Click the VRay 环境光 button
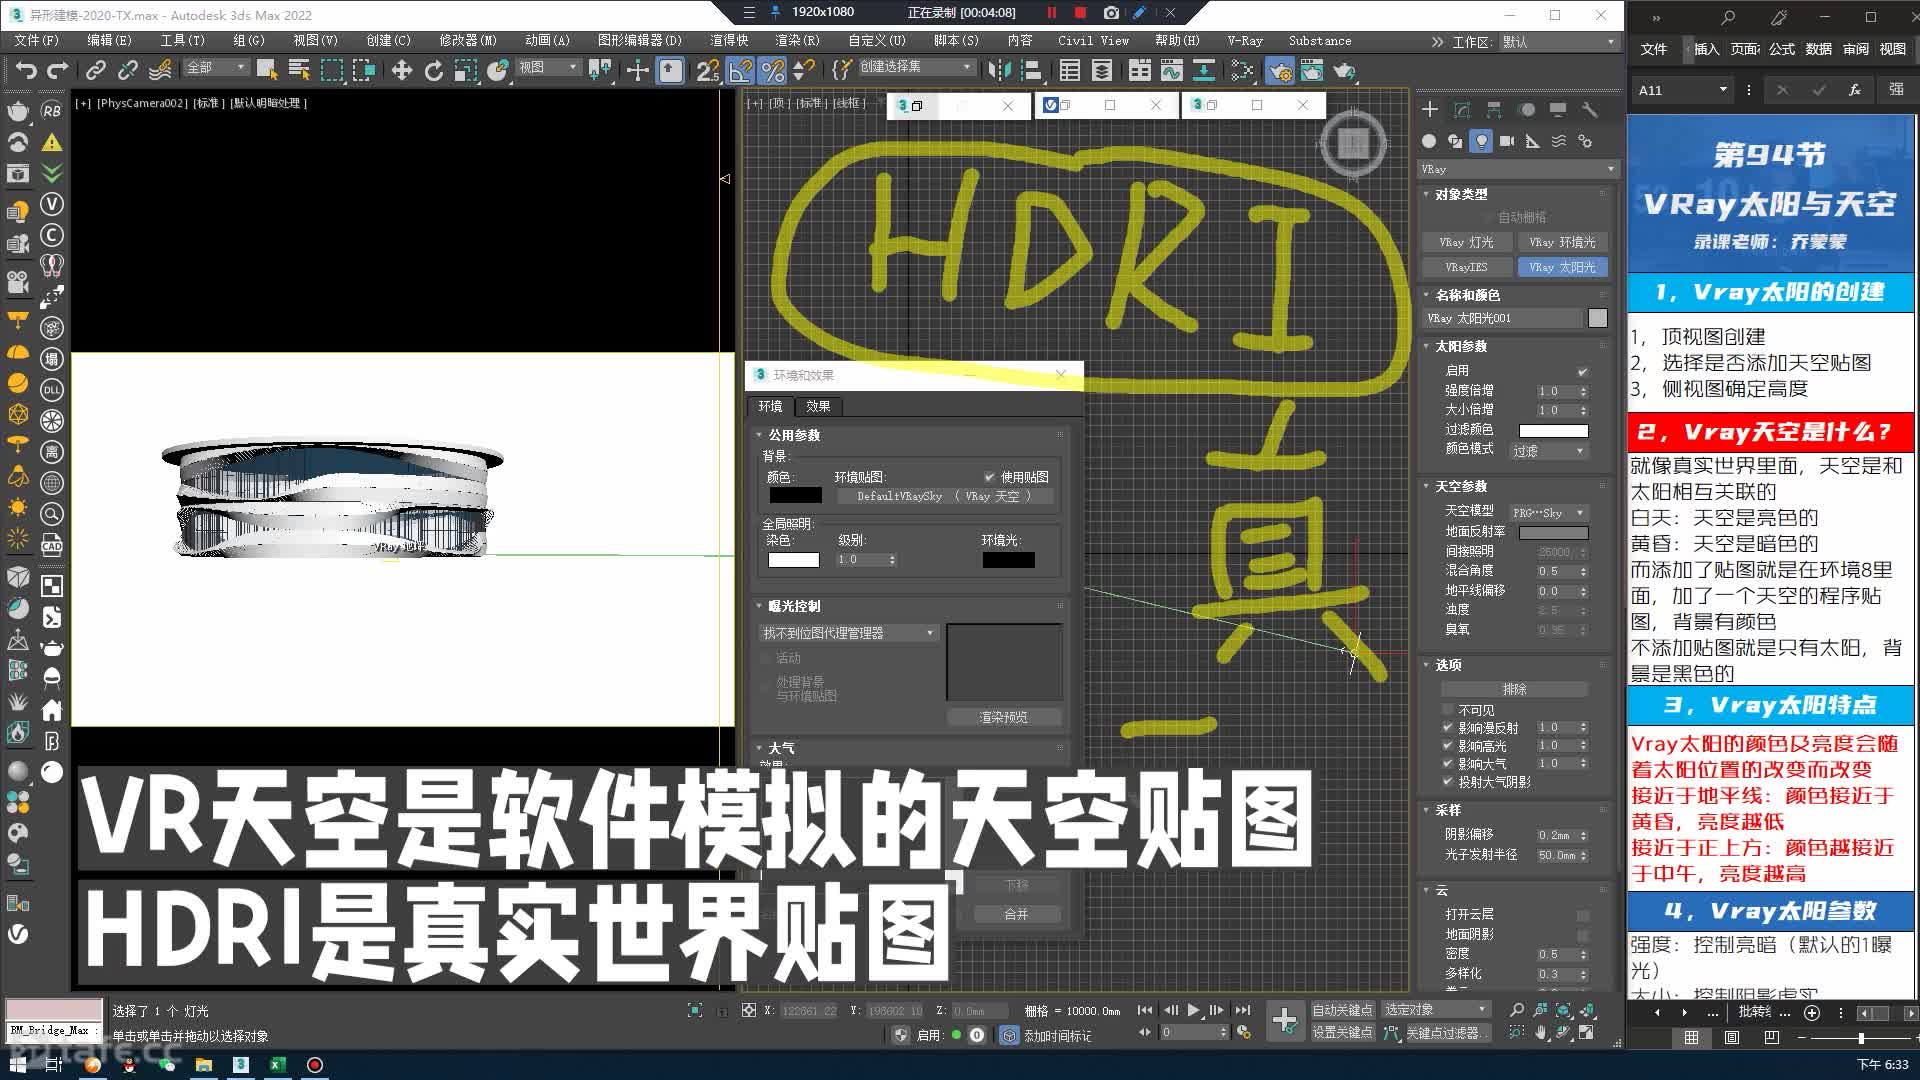 click(x=1562, y=242)
